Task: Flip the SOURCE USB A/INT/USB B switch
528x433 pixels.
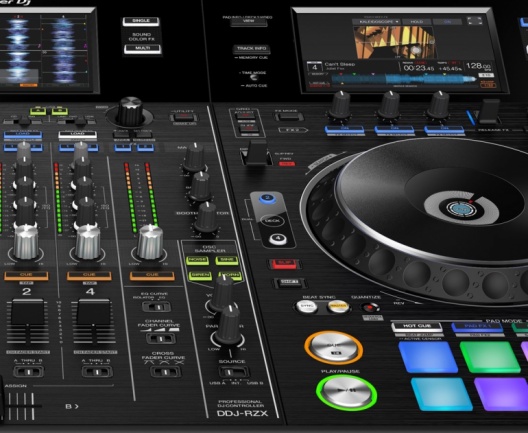Action: [234, 372]
